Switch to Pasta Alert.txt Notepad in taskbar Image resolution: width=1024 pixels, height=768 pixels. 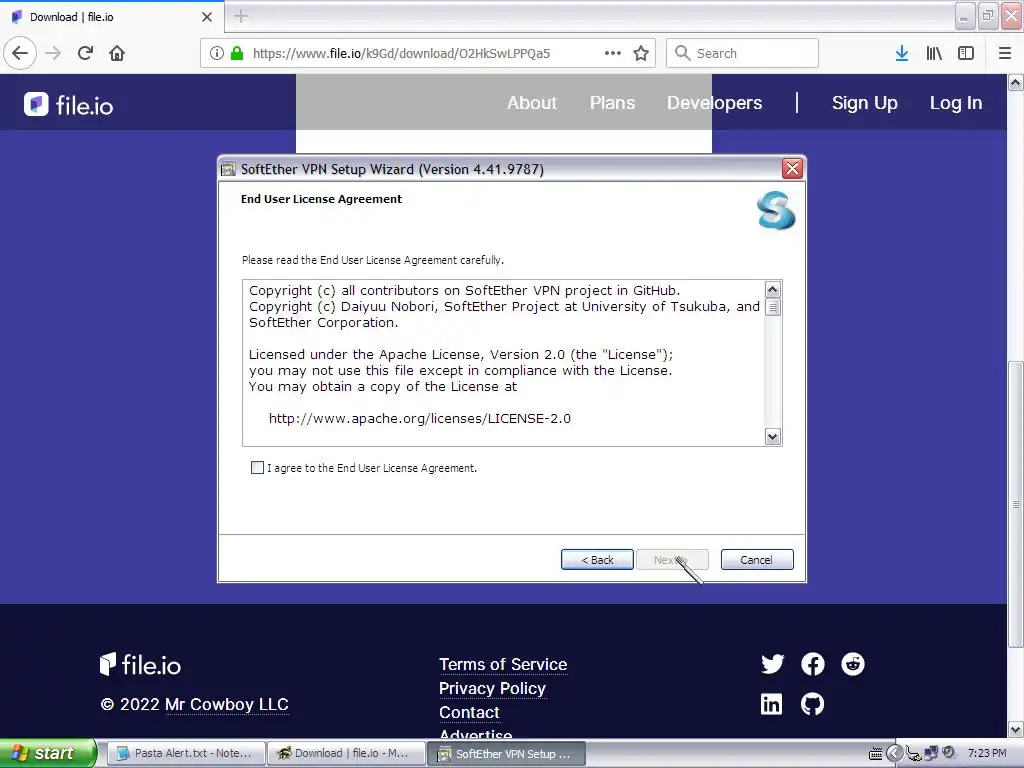(185, 753)
